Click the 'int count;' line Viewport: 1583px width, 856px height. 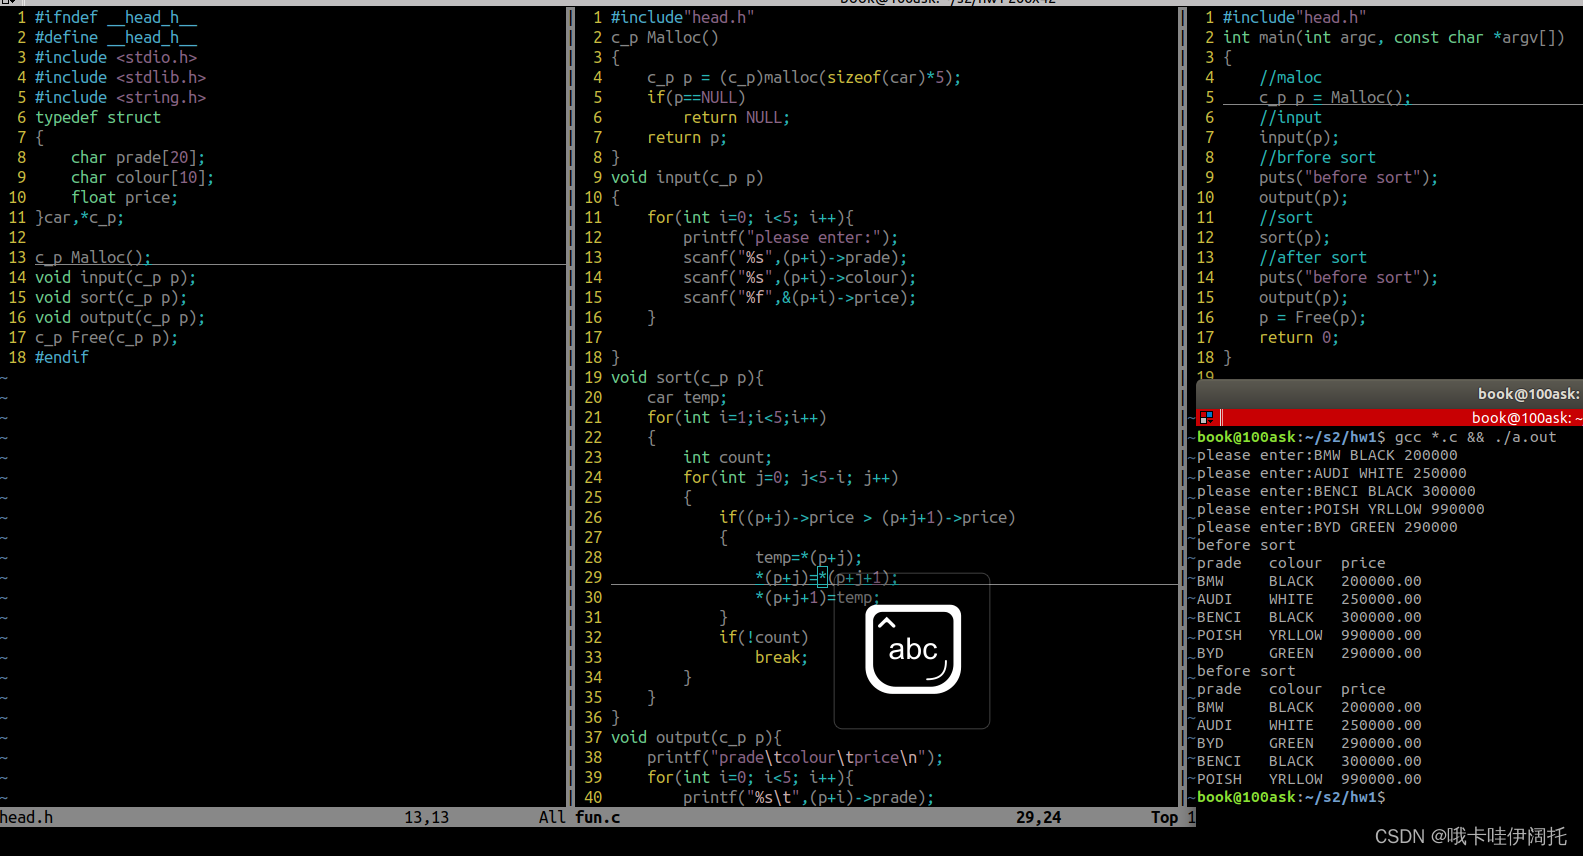[728, 457]
